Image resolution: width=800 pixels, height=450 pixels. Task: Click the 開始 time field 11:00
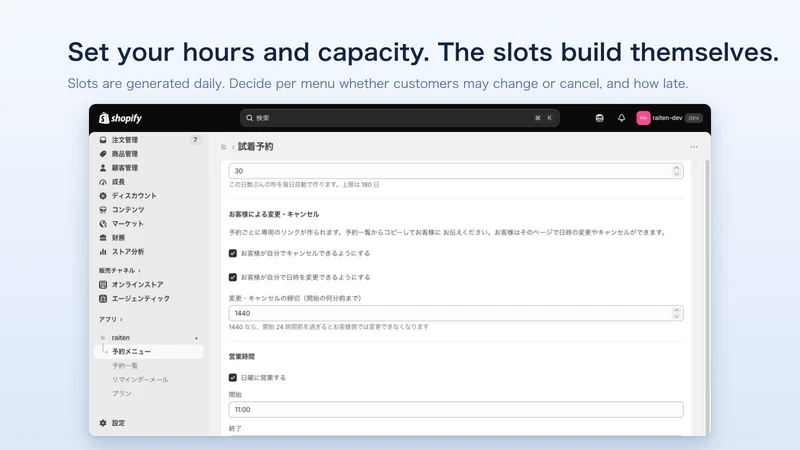pos(456,410)
